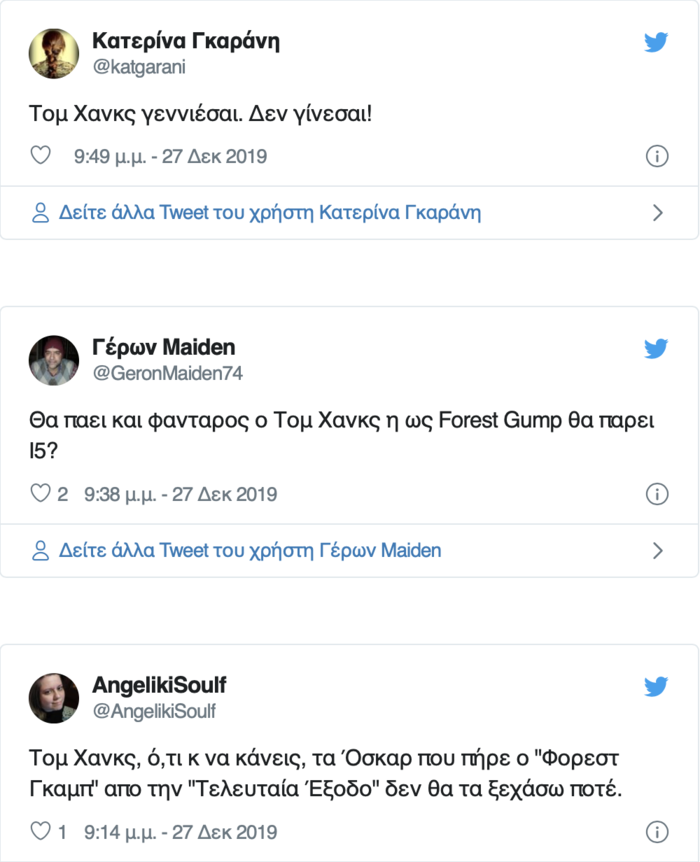Click the person icon next to Δείτε άλλα Tweet
The image size is (700, 862).
(x=39, y=212)
